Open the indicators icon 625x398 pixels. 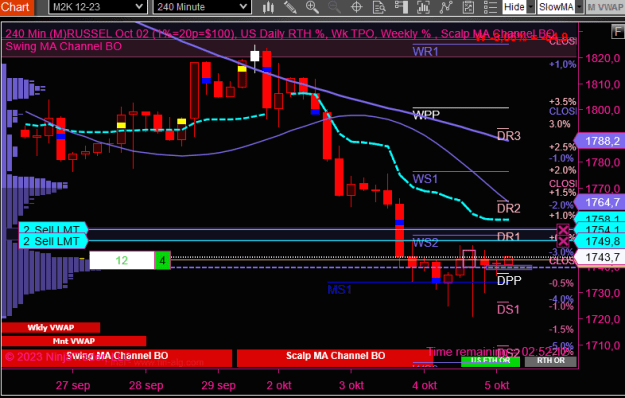(423, 7)
